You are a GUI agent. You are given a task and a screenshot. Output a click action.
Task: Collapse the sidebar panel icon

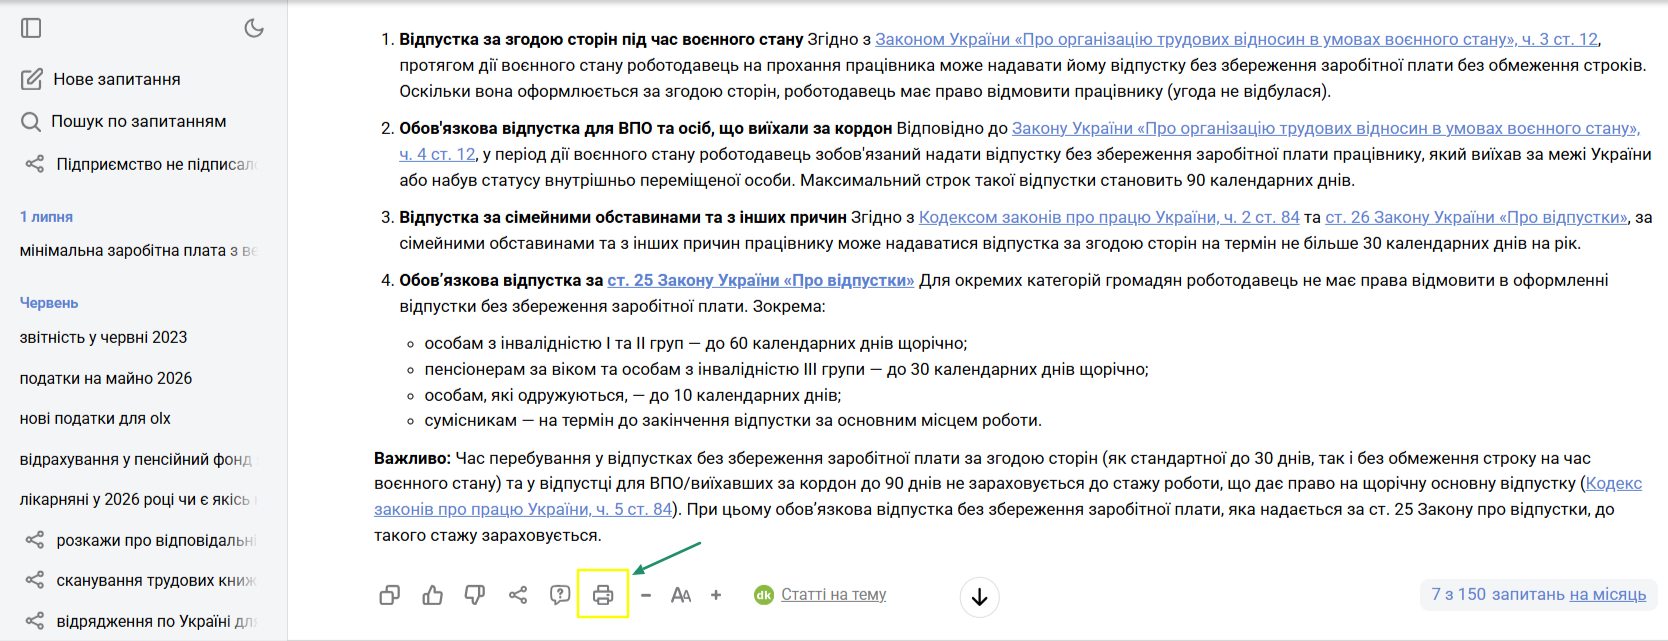pos(31,28)
